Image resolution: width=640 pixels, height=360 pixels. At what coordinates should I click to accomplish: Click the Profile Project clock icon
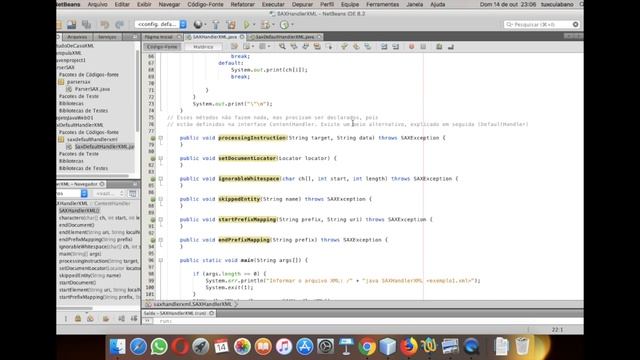(x=284, y=24)
